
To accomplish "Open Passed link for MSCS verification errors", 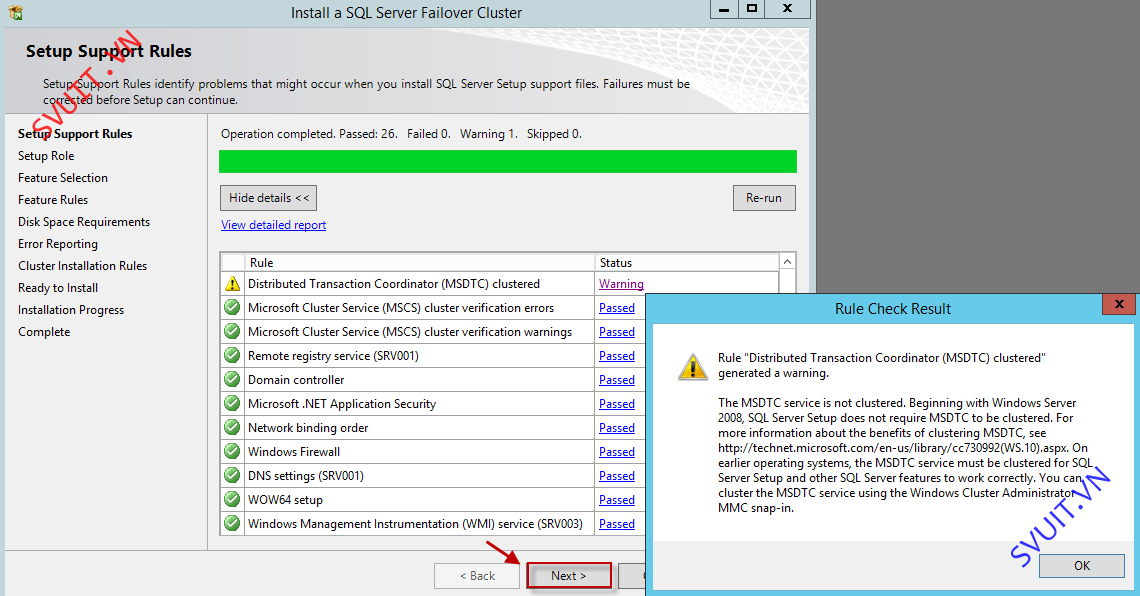I will 617,307.
